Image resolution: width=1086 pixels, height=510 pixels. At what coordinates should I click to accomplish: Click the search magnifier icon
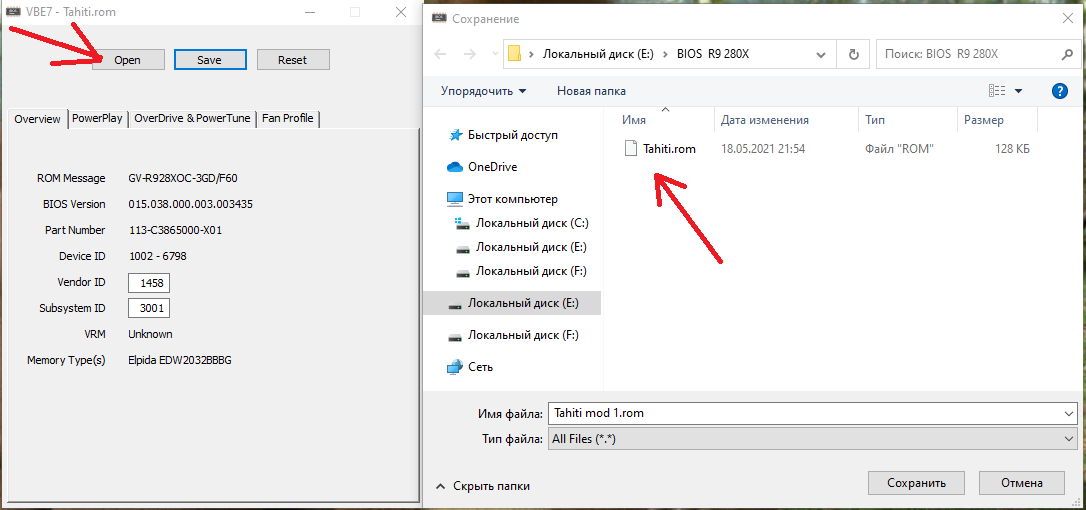1067,54
